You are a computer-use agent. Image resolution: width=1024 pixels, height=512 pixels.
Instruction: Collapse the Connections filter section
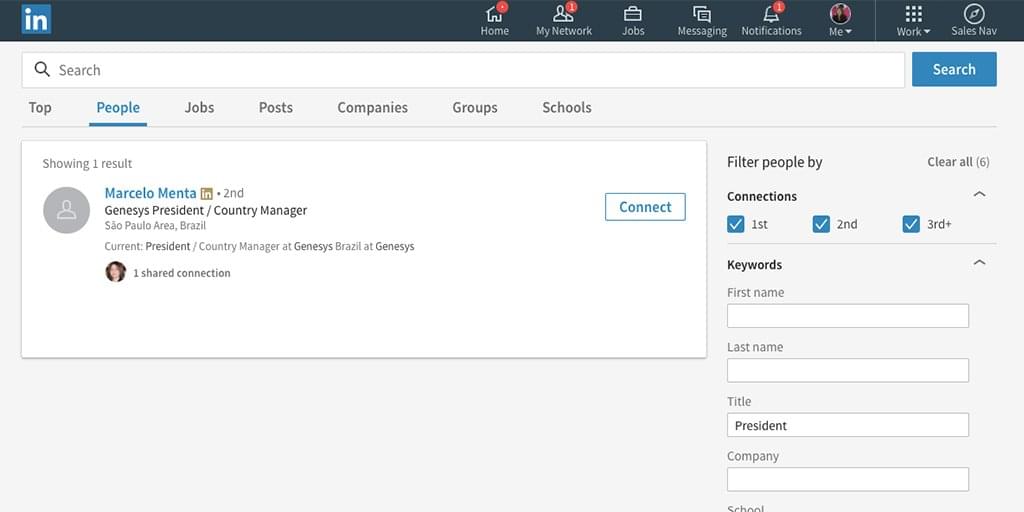point(979,195)
